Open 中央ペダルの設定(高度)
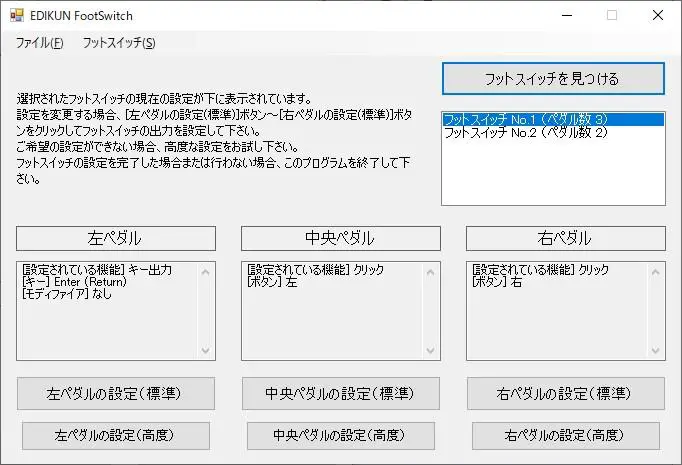This screenshot has height=465, width=682. (x=341, y=435)
